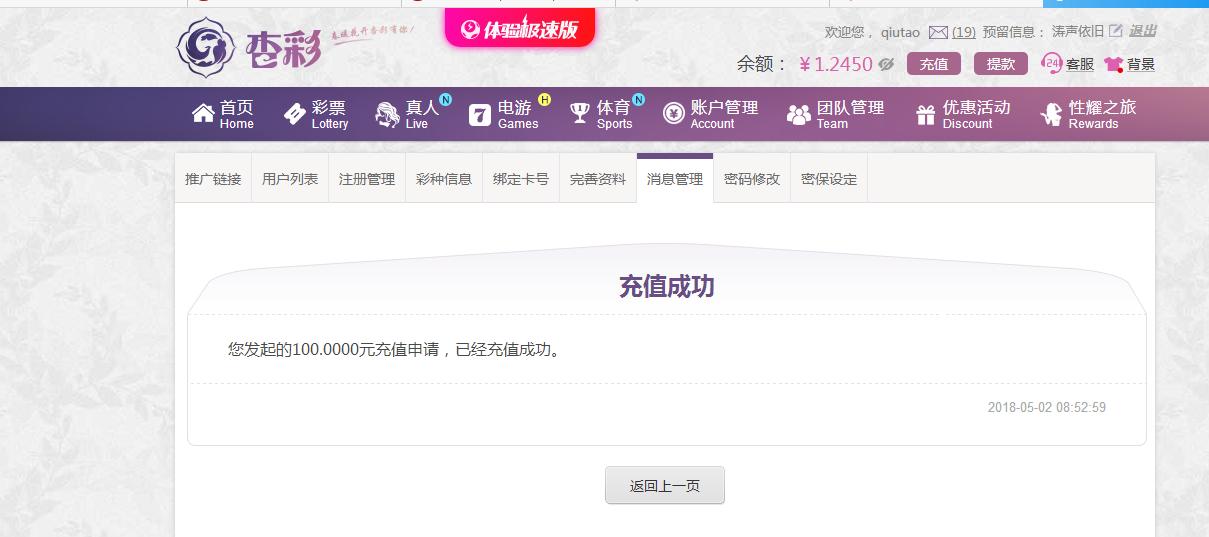Click the 体验极速版 banner
The image size is (1209, 537).
520,28
